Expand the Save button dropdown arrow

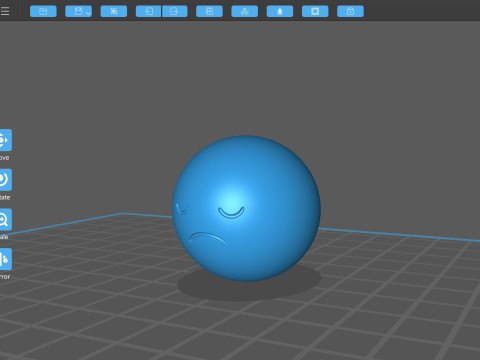(88, 13)
